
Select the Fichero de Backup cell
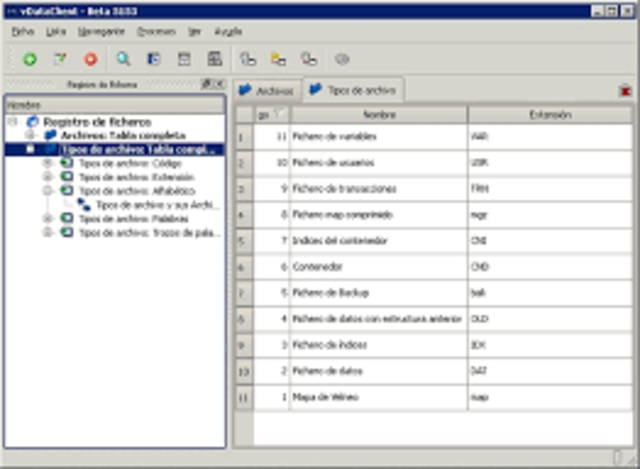379,293
